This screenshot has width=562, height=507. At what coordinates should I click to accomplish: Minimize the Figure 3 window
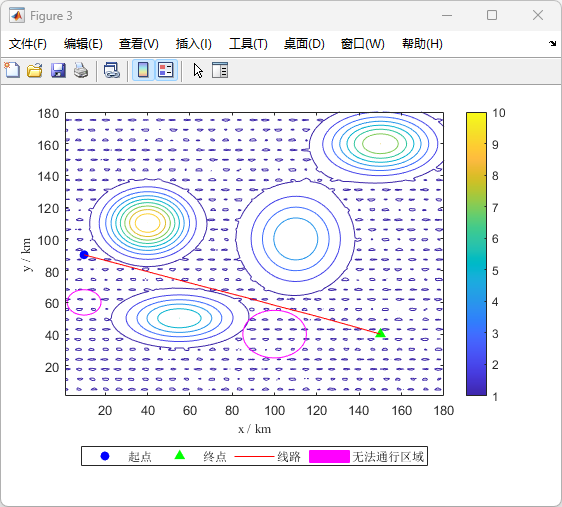[x=447, y=15]
